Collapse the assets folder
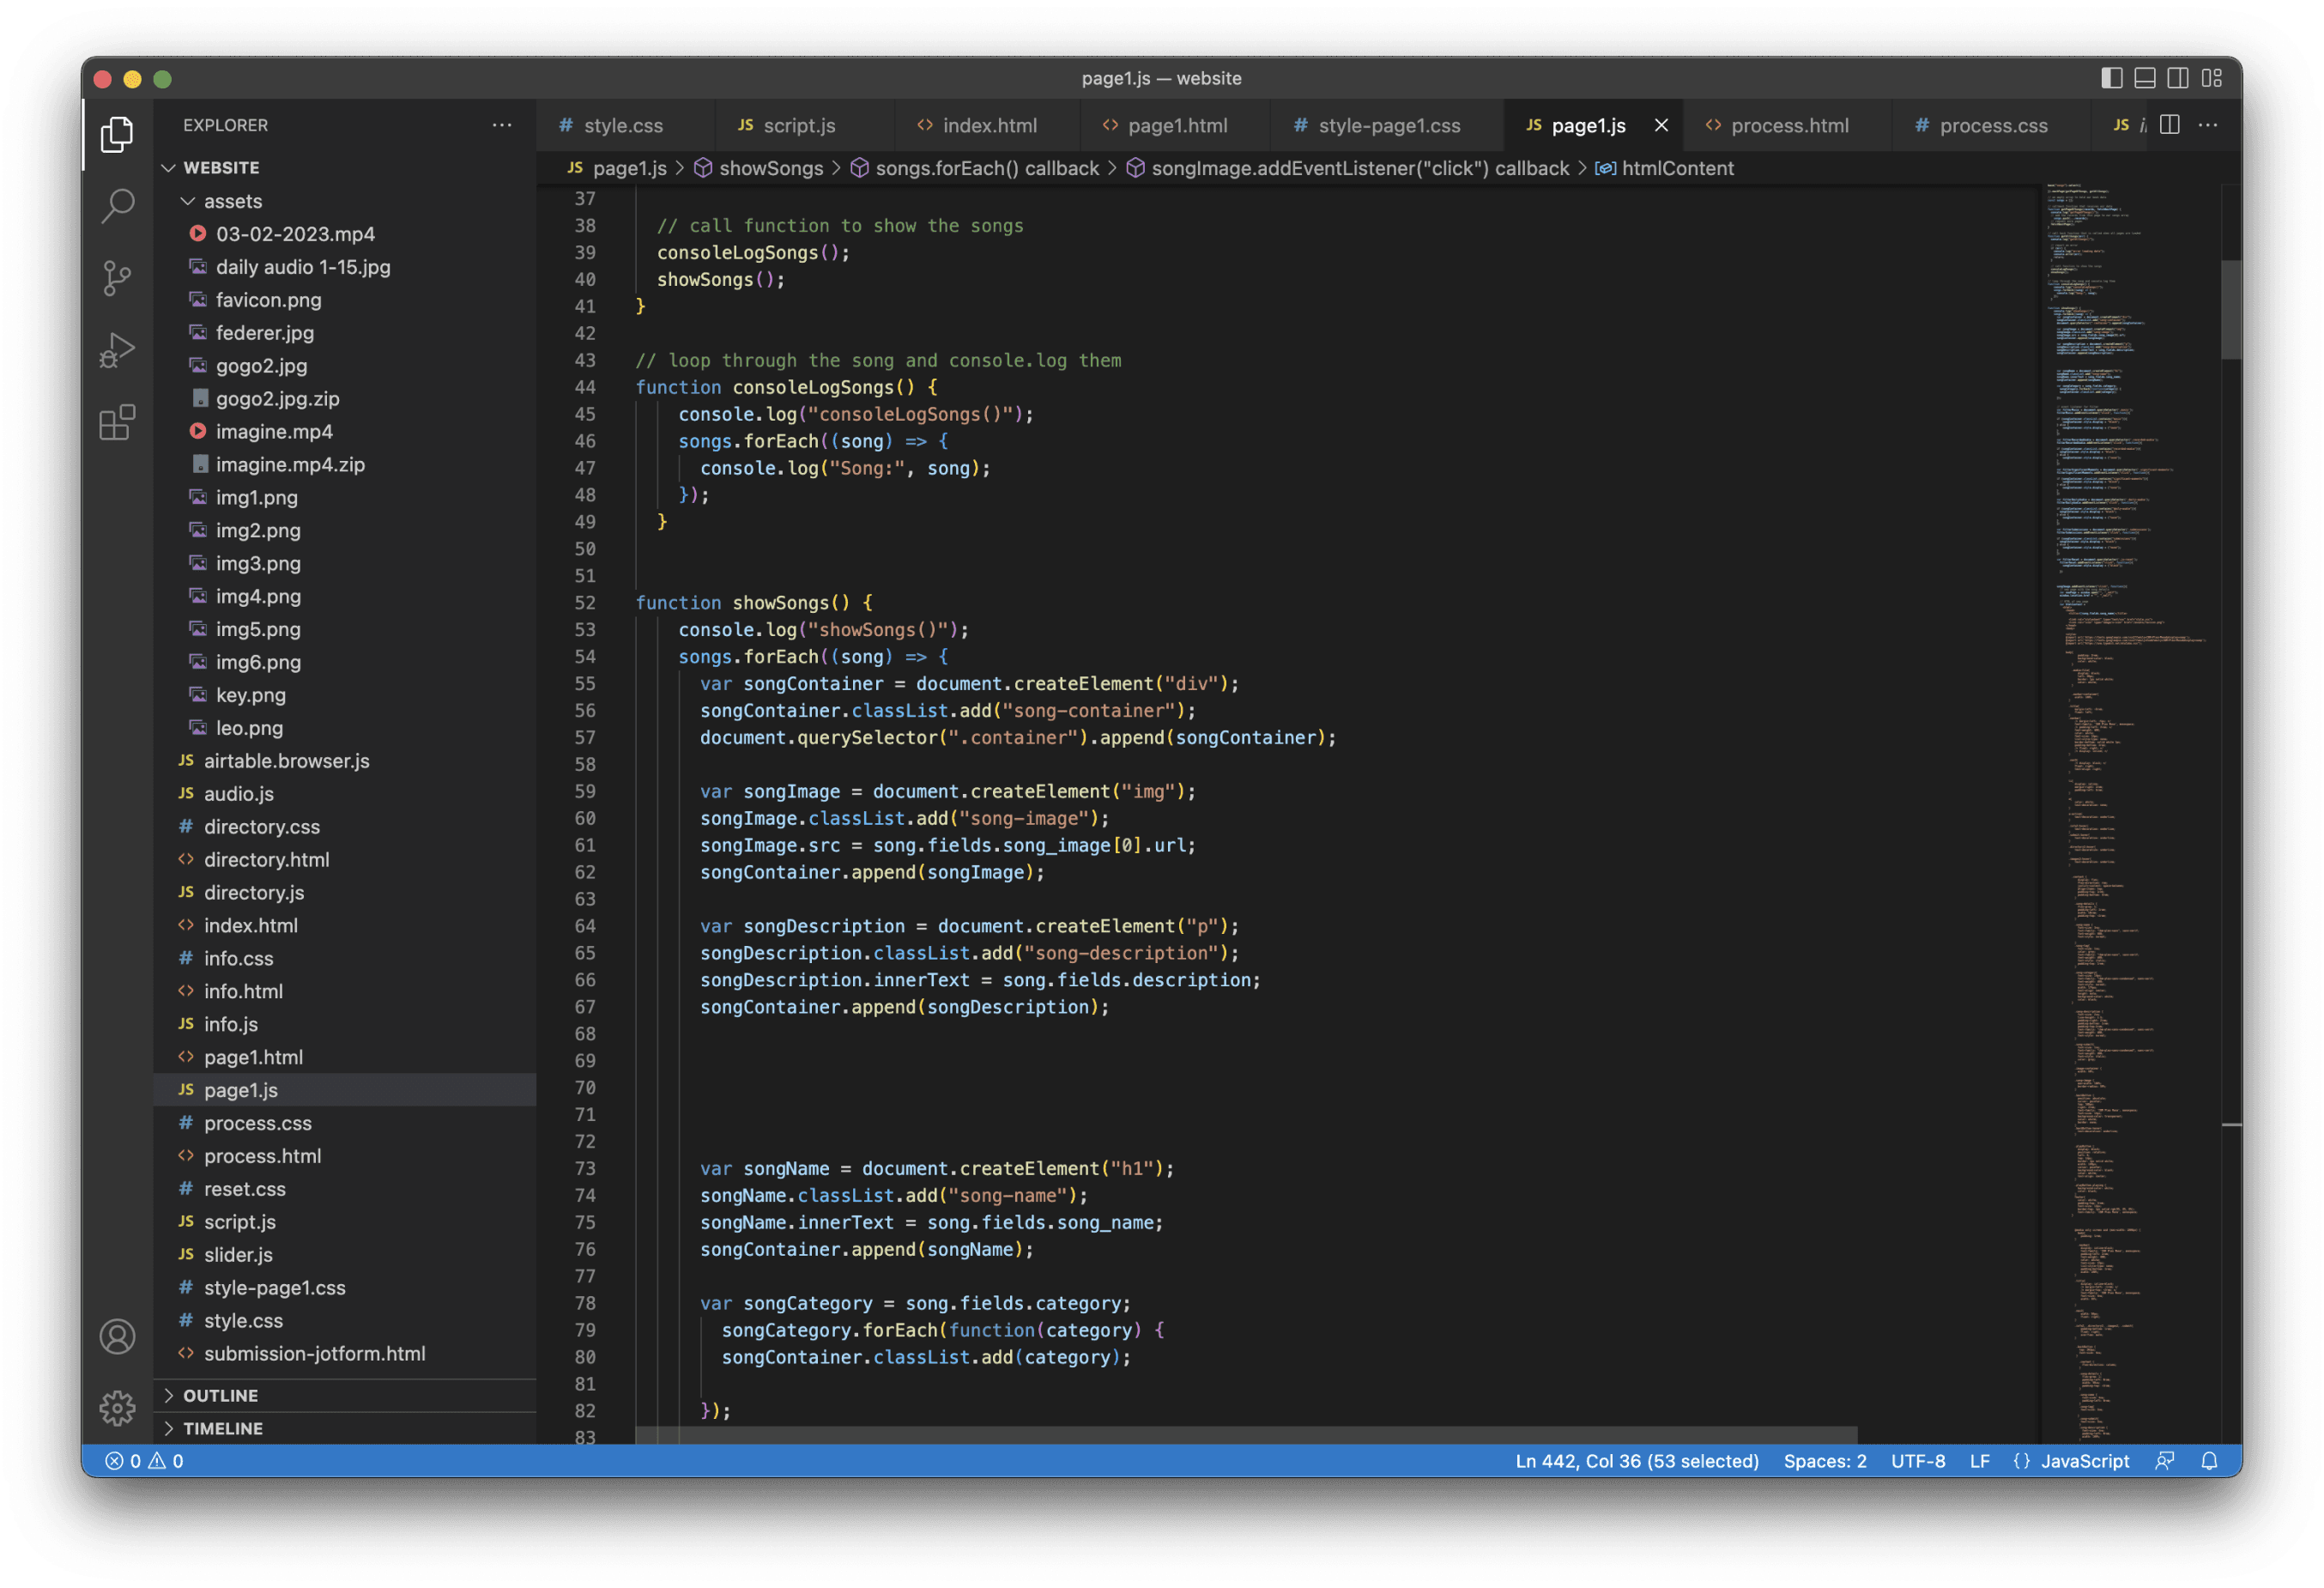The height and width of the screenshot is (1588, 2324). [232, 201]
